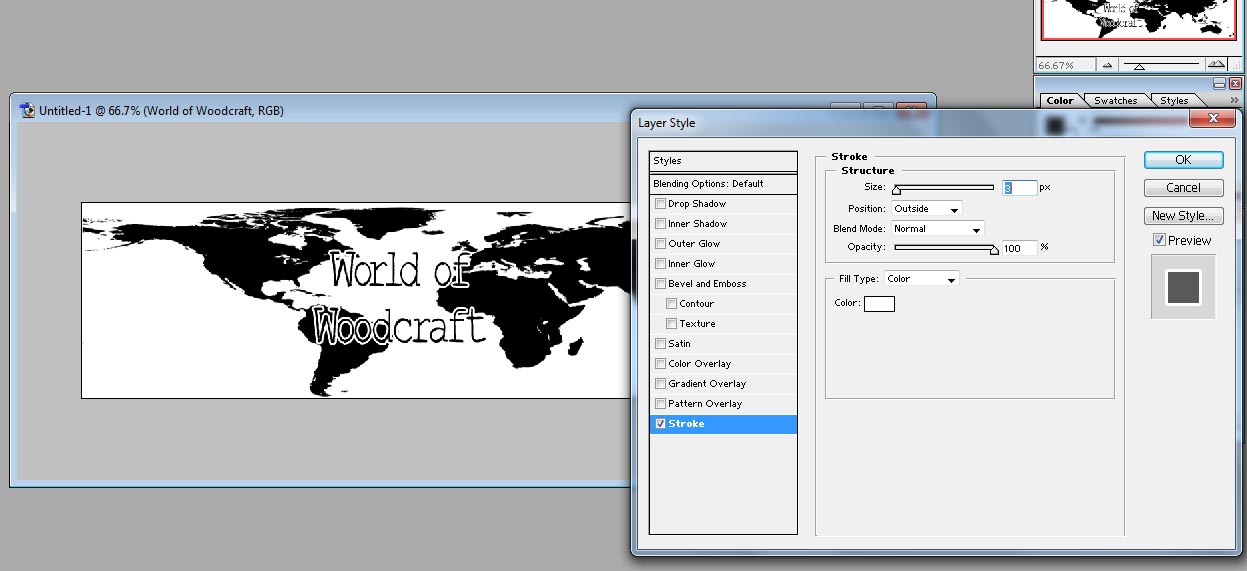Confirm the layer style with OK
This screenshot has height=571, width=1247.
pos(1183,160)
